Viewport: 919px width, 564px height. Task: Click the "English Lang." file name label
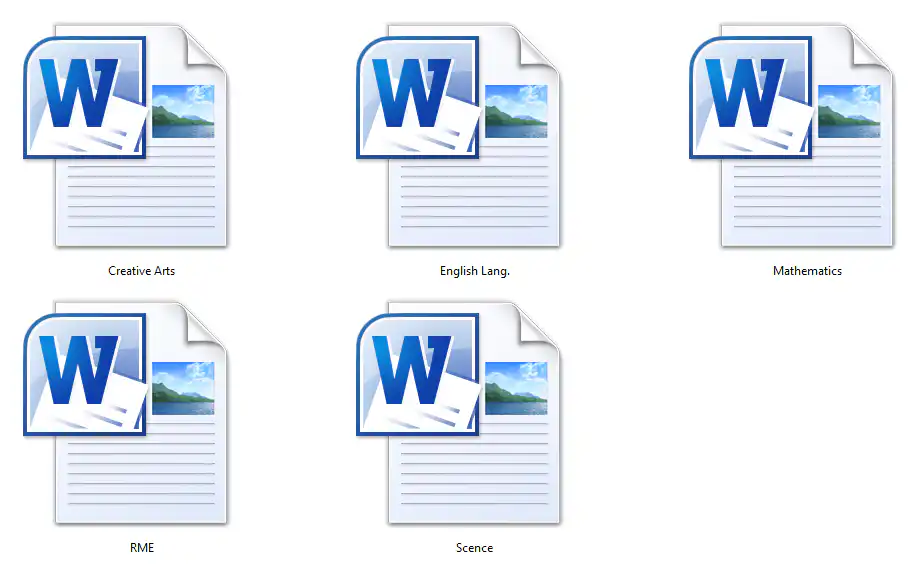pyautogui.click(x=475, y=271)
